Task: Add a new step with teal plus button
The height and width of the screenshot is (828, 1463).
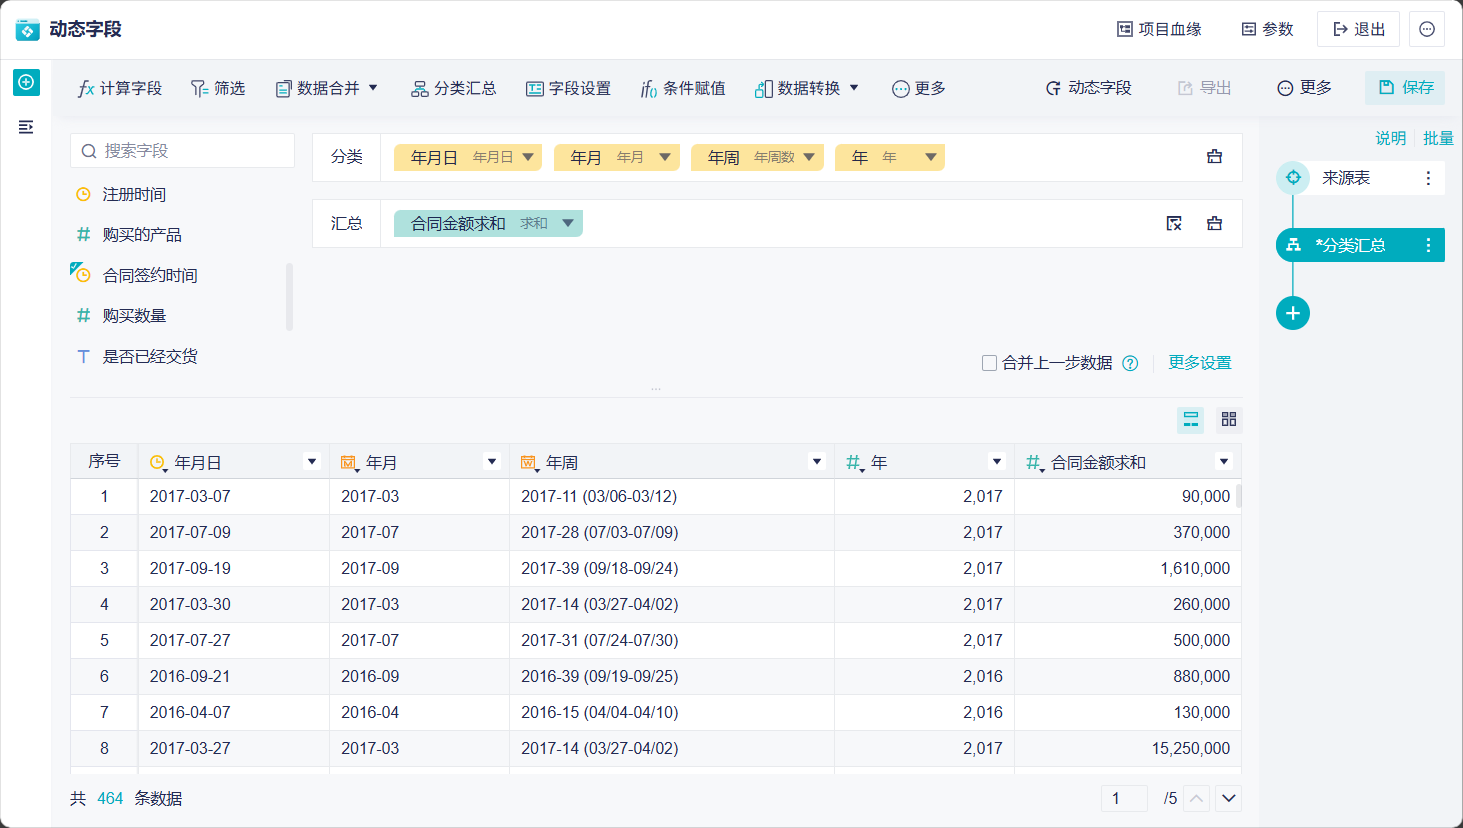Action: (1292, 313)
